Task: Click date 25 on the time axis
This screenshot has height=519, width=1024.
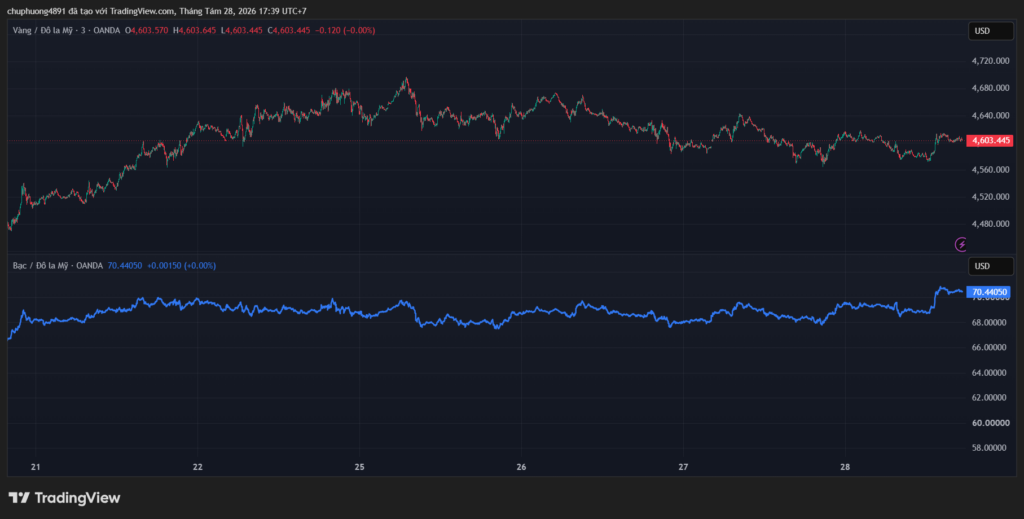Action: pyautogui.click(x=360, y=467)
